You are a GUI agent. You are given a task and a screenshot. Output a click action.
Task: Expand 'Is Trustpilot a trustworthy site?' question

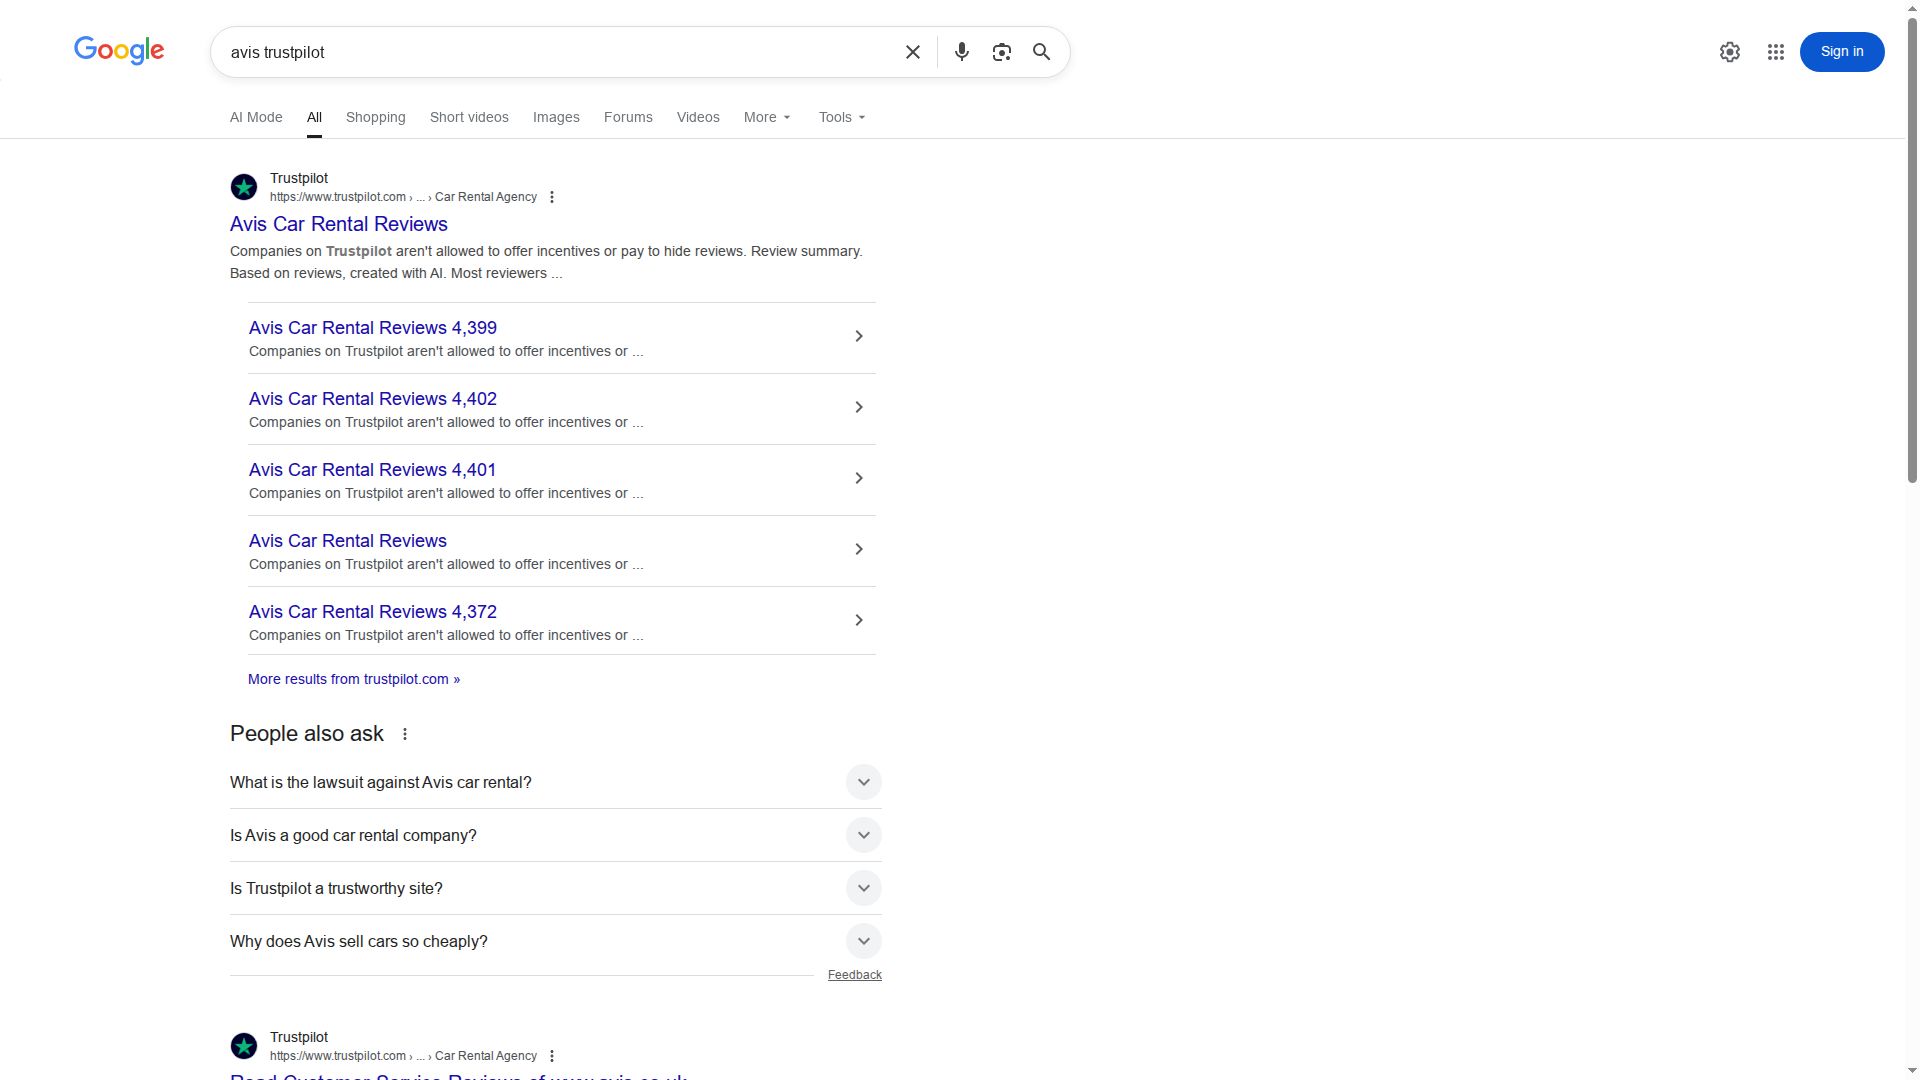863,888
